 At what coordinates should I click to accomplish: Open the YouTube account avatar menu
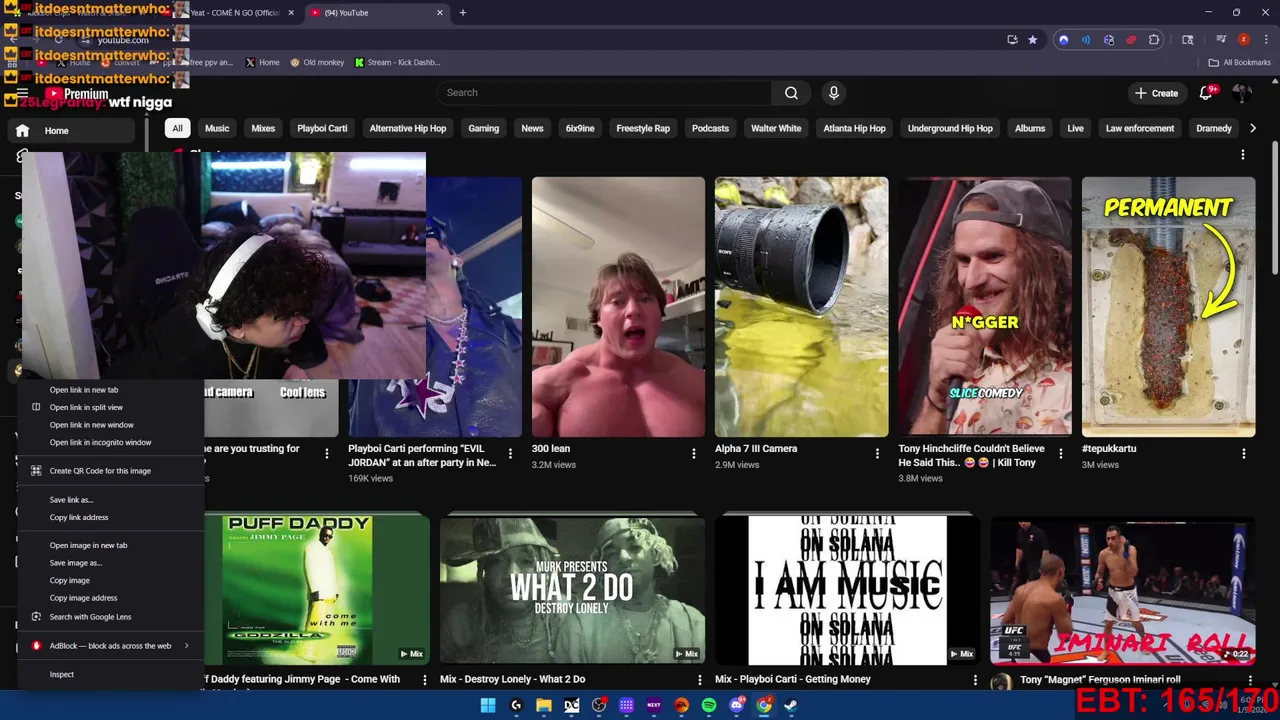tap(1242, 93)
